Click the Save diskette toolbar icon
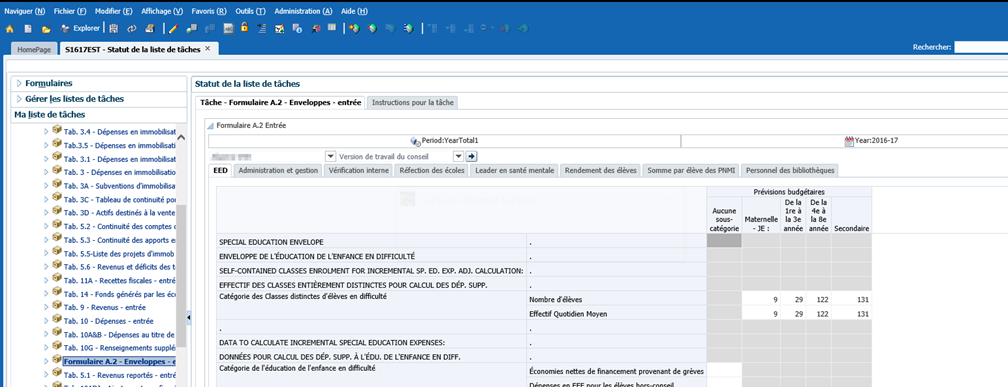Viewport: 1008px width, 387px height. pyautogui.click(x=114, y=29)
